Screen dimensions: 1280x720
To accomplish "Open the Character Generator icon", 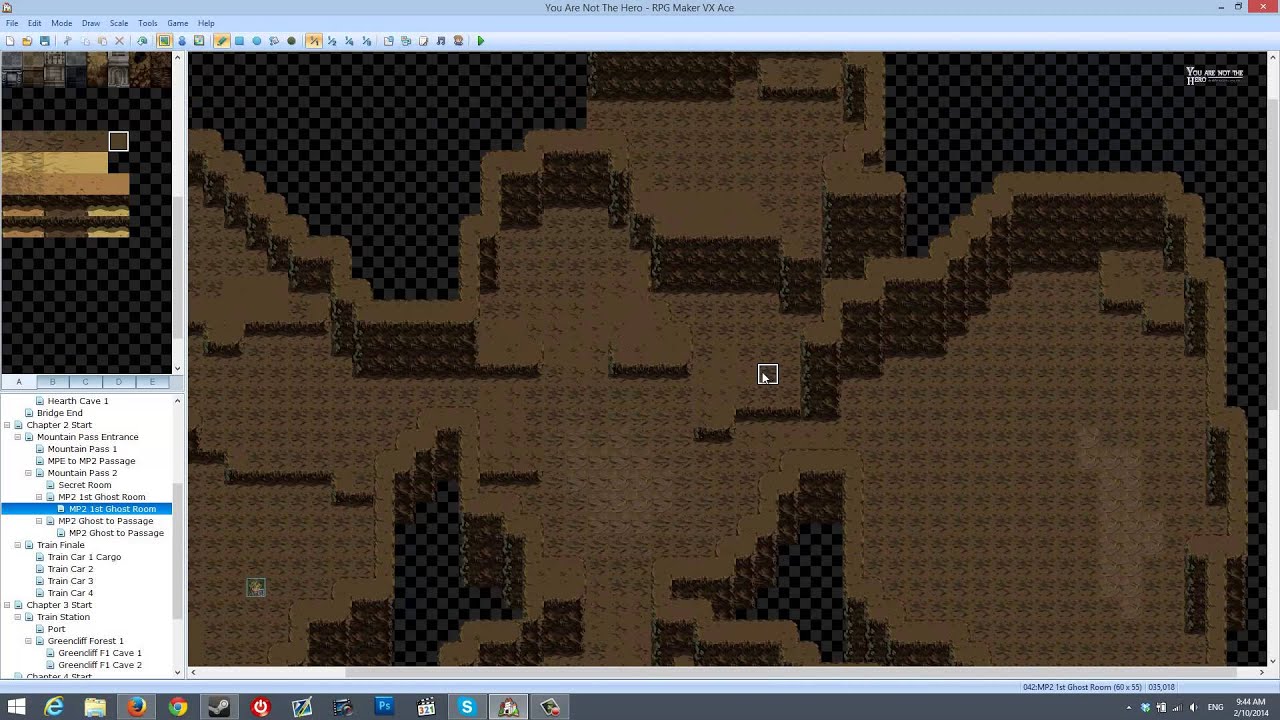I will coord(458,41).
